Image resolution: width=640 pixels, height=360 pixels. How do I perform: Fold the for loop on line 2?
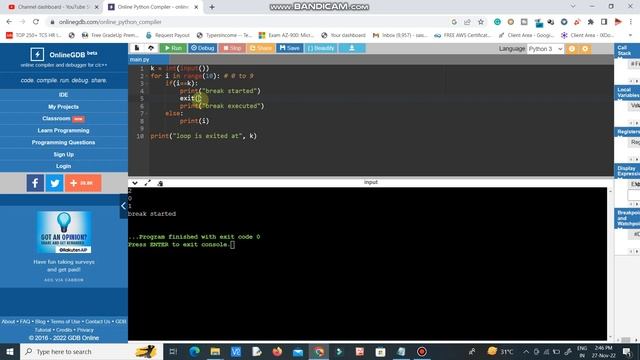click(147, 76)
